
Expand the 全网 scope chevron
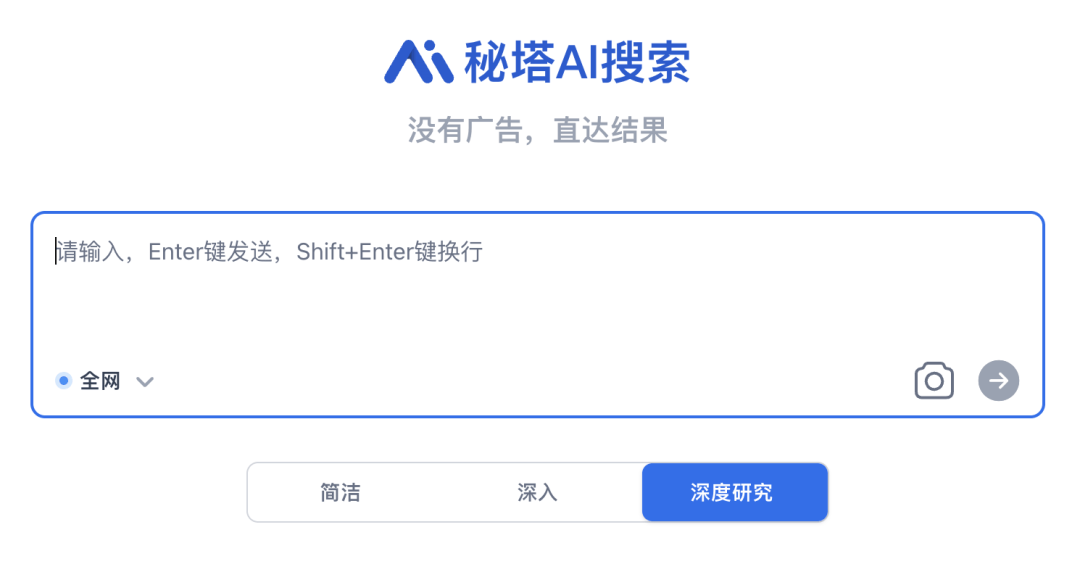[x=145, y=382]
